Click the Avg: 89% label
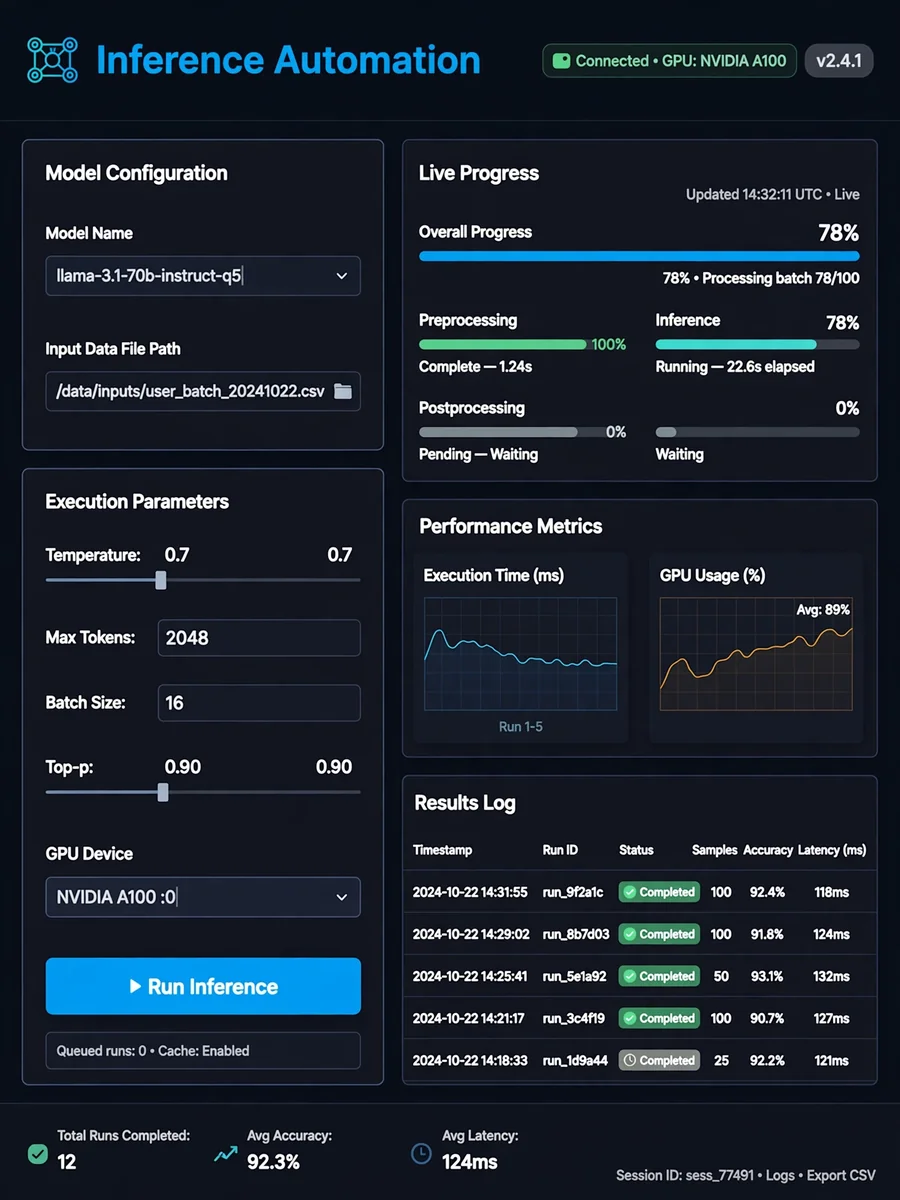 tap(823, 610)
